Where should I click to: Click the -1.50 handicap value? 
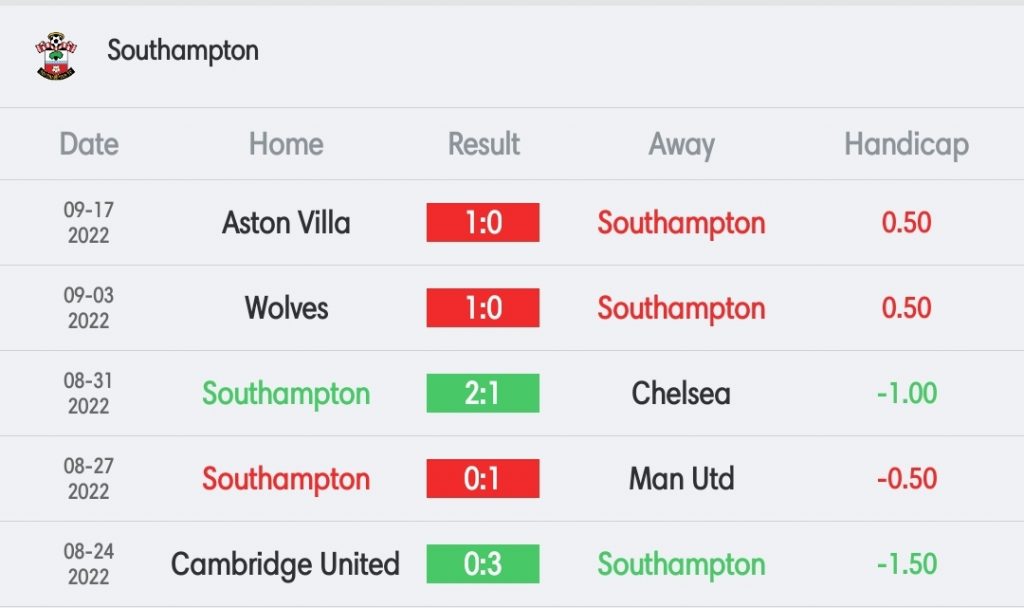point(906,564)
